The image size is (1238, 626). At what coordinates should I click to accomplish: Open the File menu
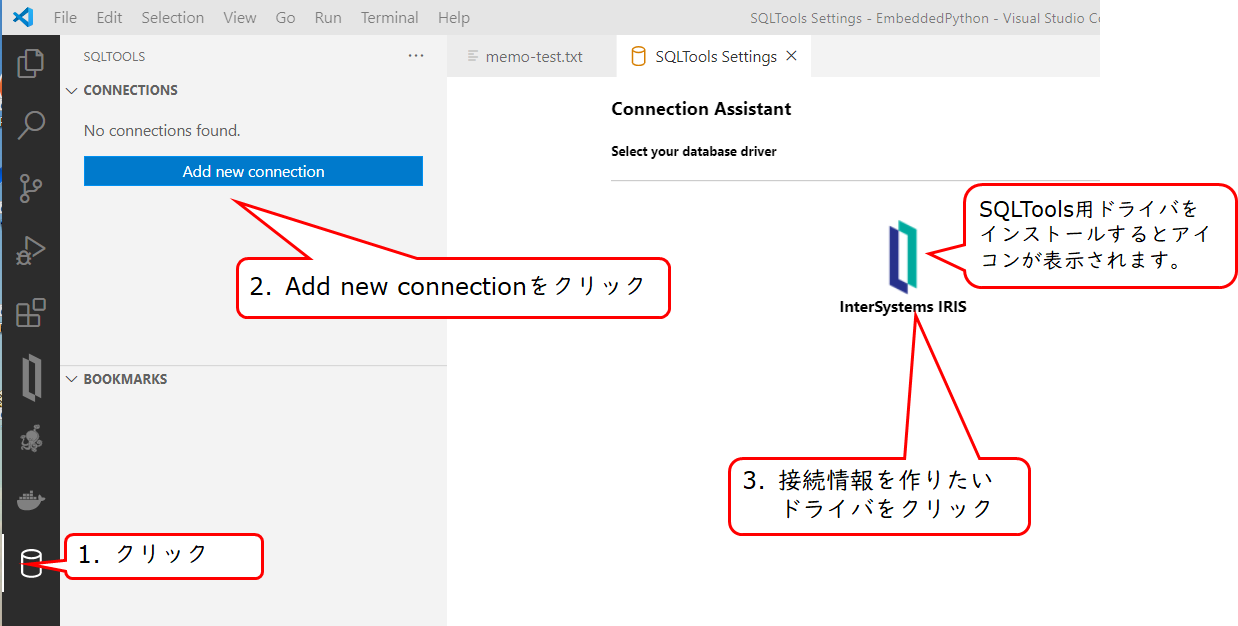click(x=65, y=17)
